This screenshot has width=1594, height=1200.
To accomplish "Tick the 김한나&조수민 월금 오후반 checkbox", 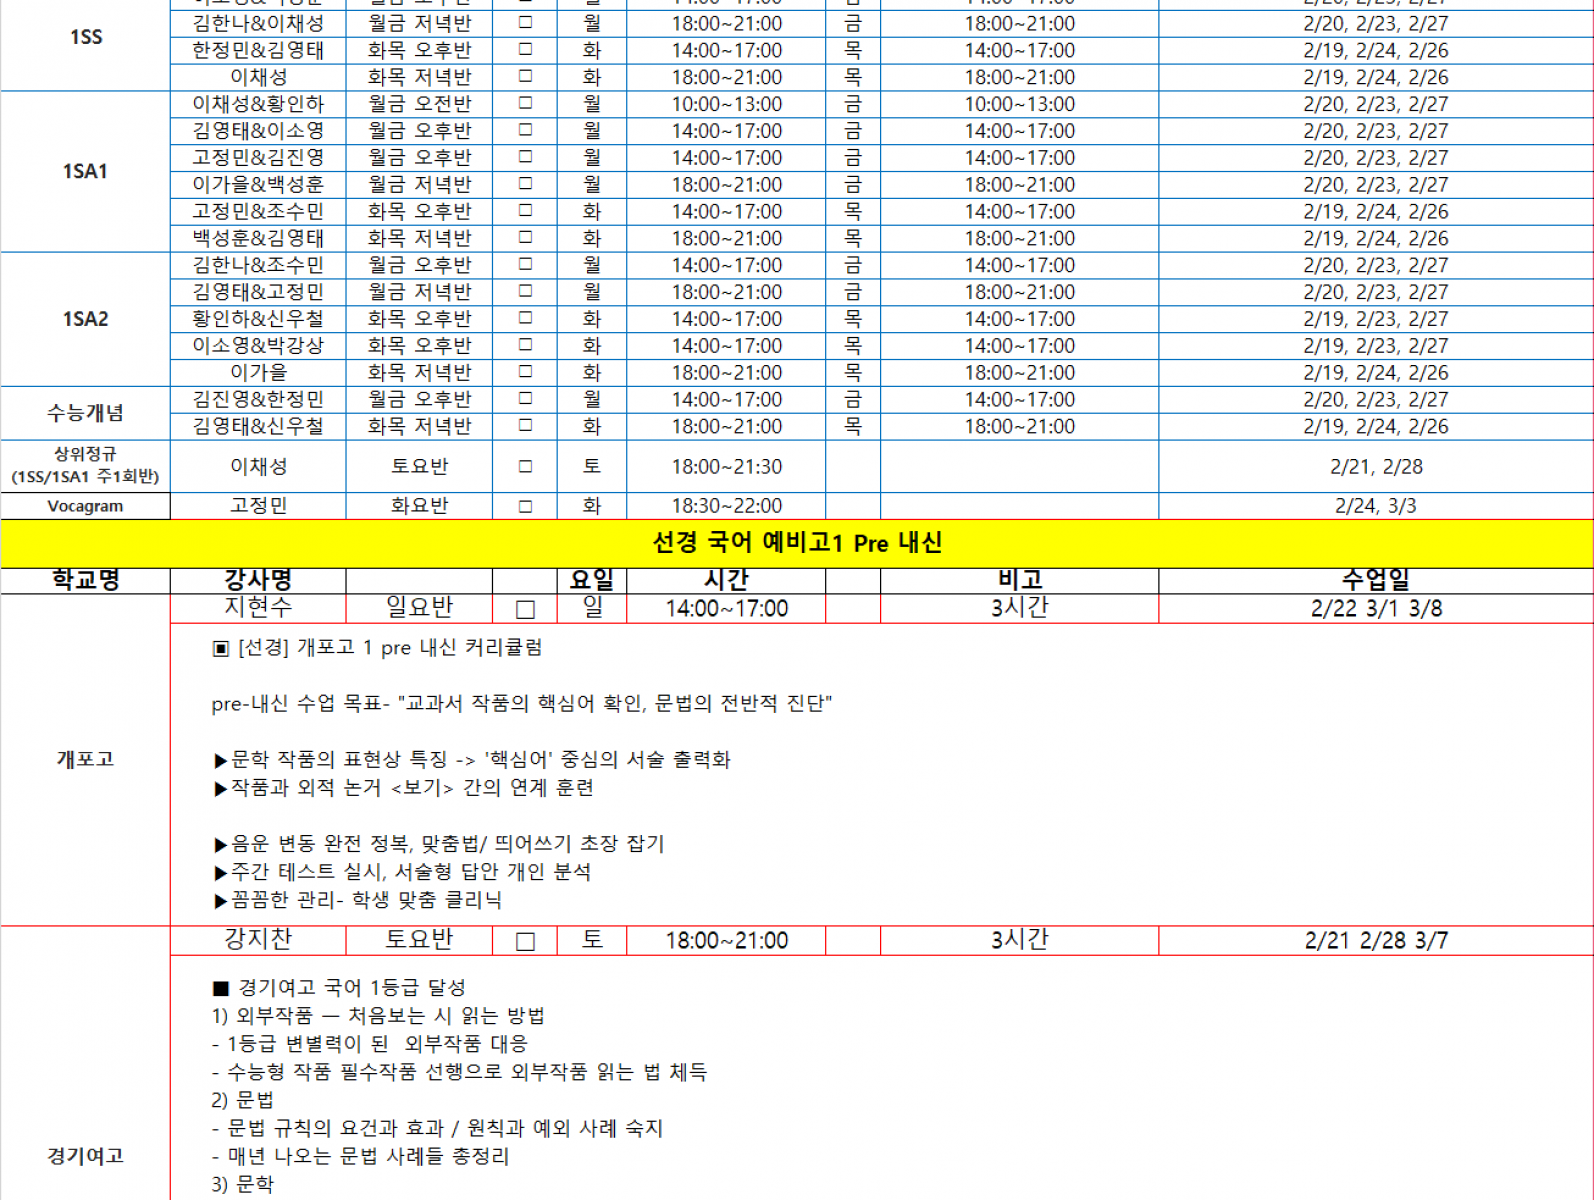I will [525, 265].
